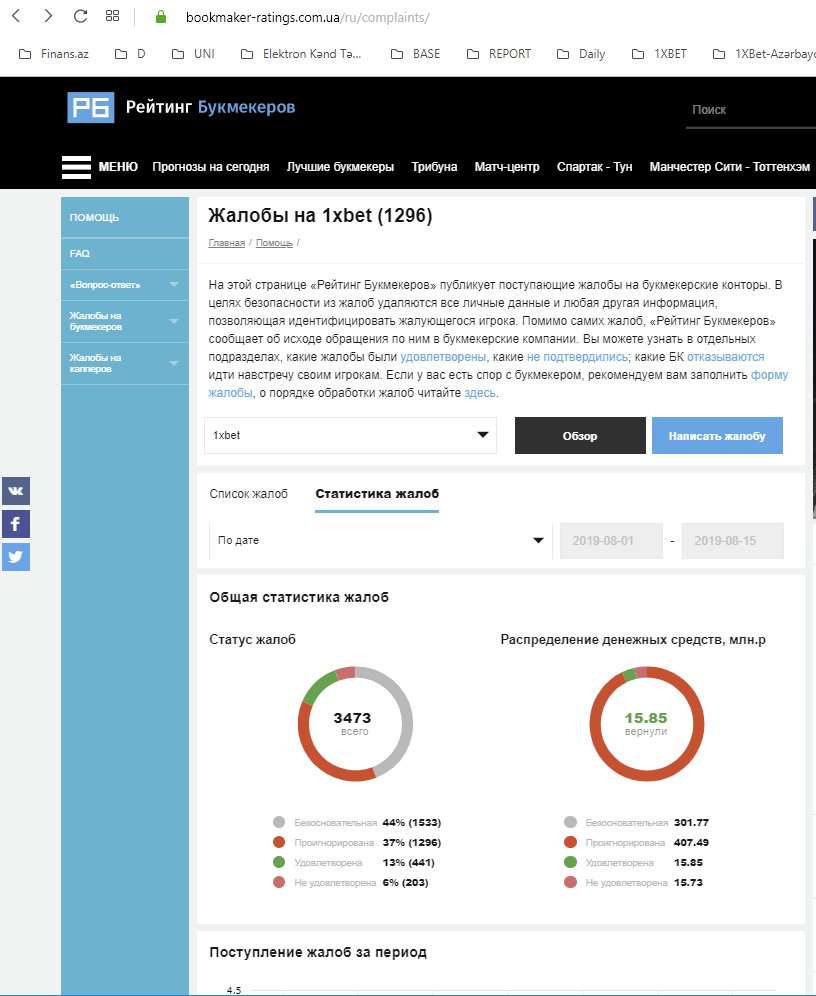
Task: Click green Удовлетворена swatch with 13% (441)
Action: pos(279,862)
